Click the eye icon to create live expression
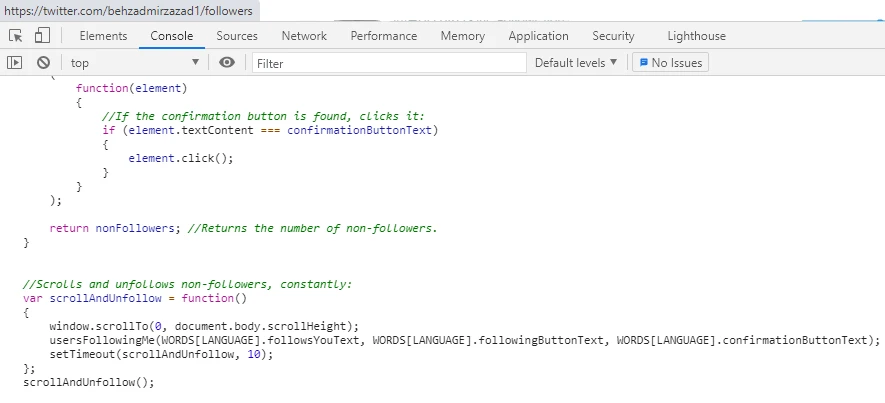Image resolution: width=885 pixels, height=403 pixels. 227,62
